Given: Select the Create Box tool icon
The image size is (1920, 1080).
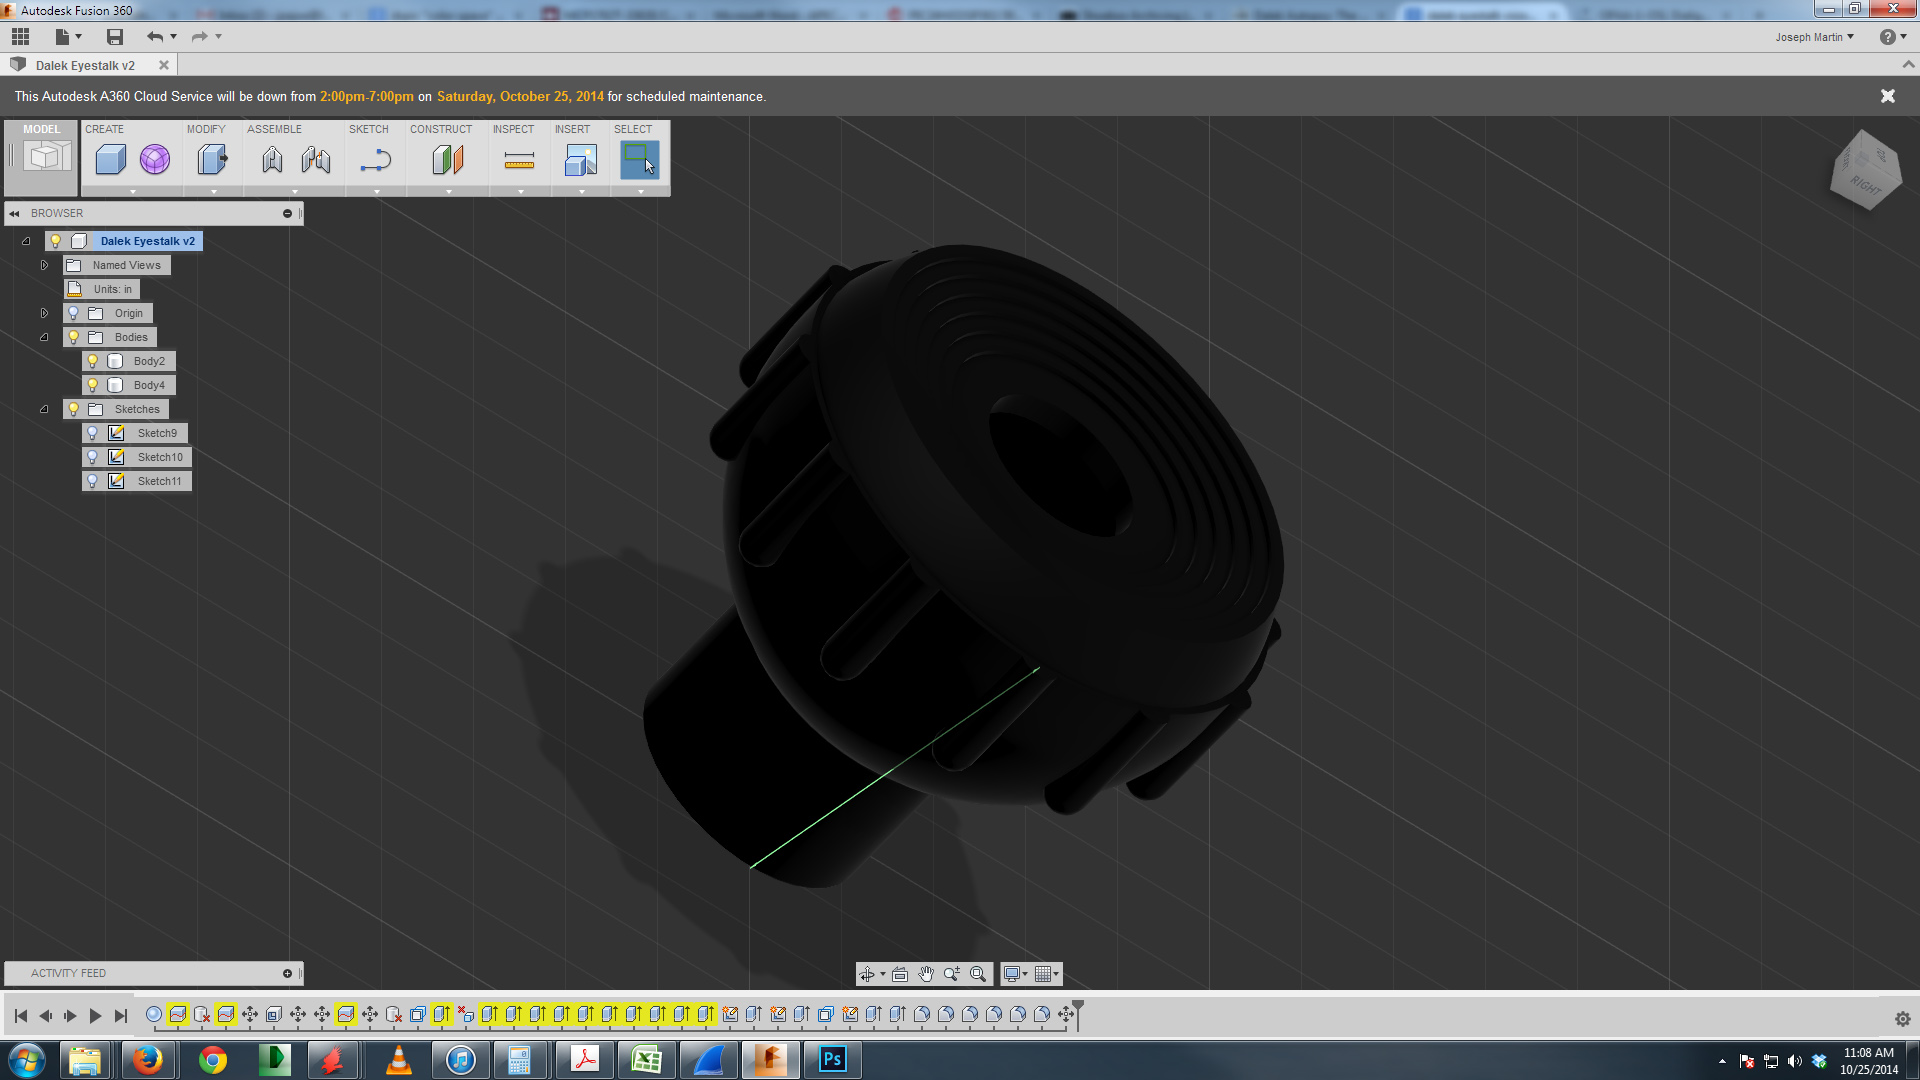Looking at the screenshot, I should click(111, 160).
